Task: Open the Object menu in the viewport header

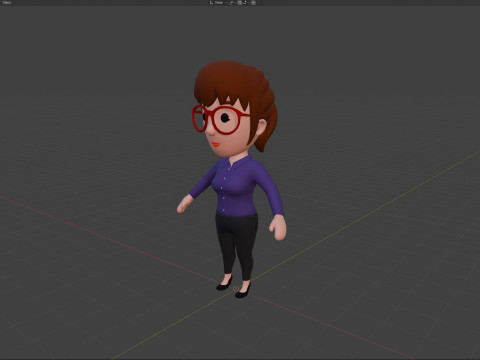Action: point(7,2)
